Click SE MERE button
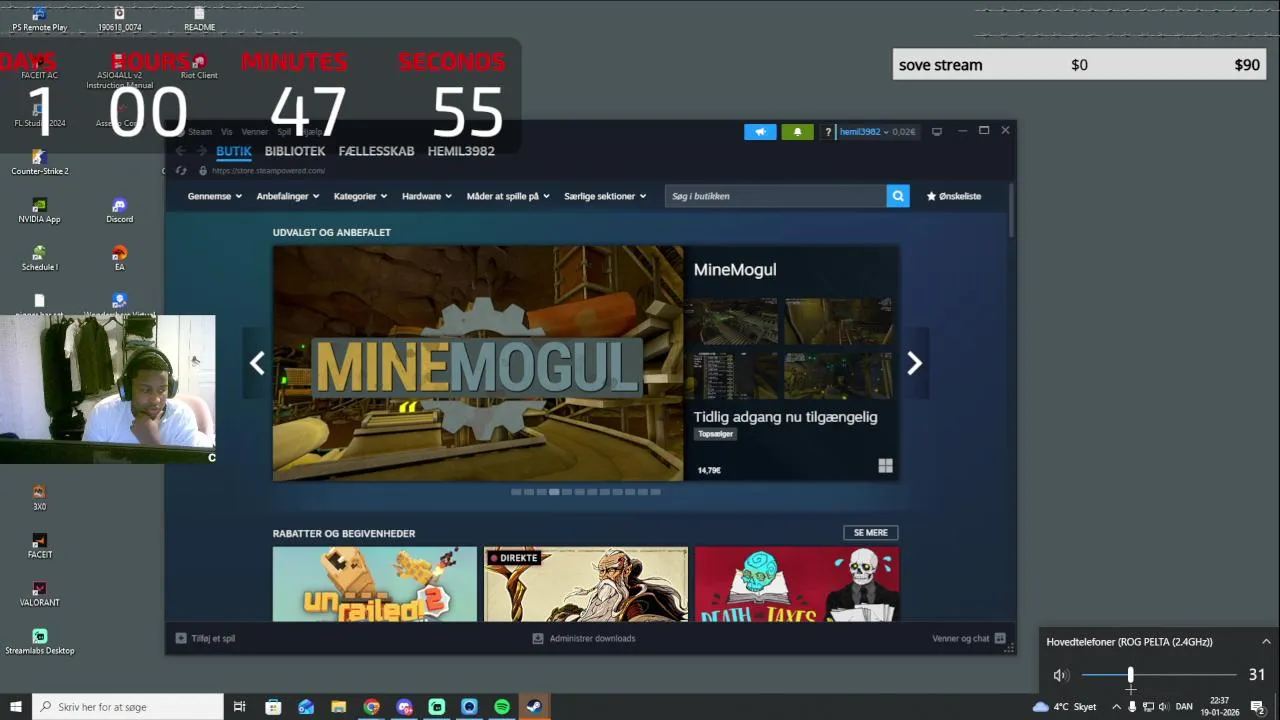1280x720 pixels. 871,533
